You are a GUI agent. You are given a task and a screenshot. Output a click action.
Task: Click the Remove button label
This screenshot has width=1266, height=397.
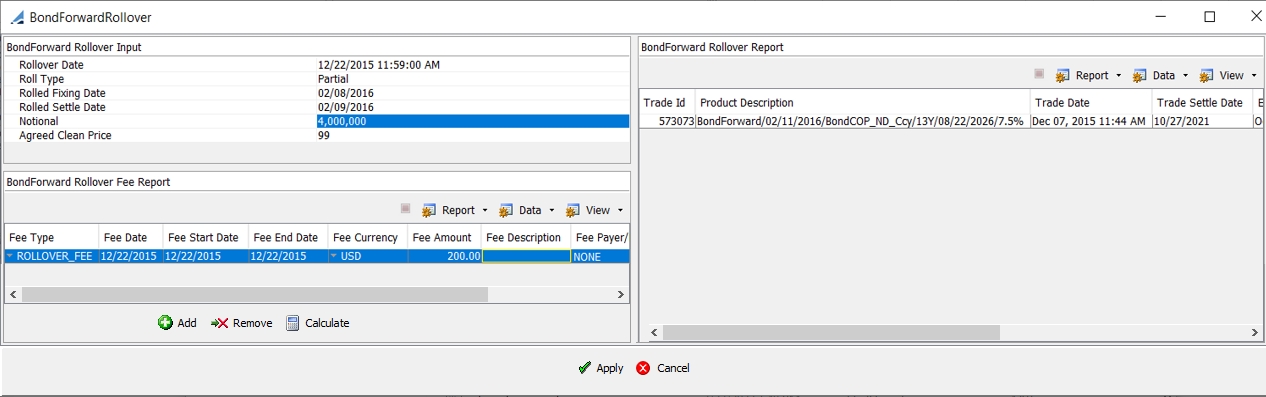tap(252, 323)
